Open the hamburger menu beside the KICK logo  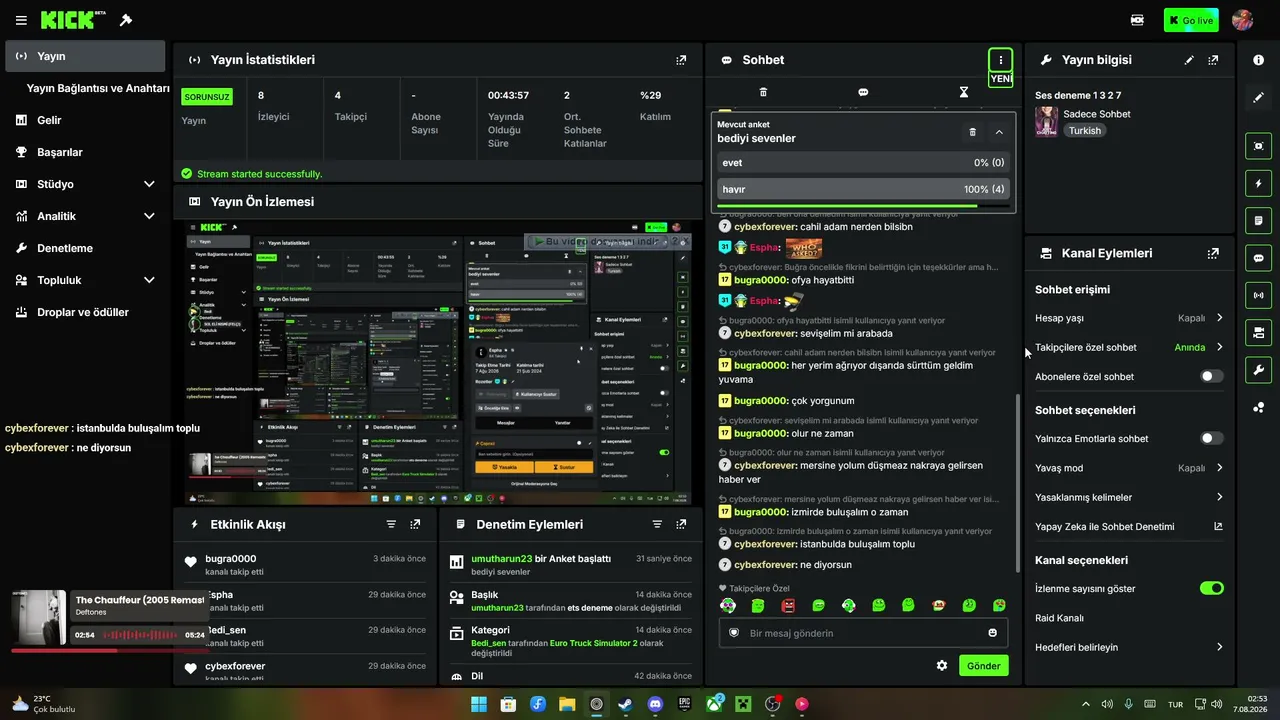pos(21,20)
